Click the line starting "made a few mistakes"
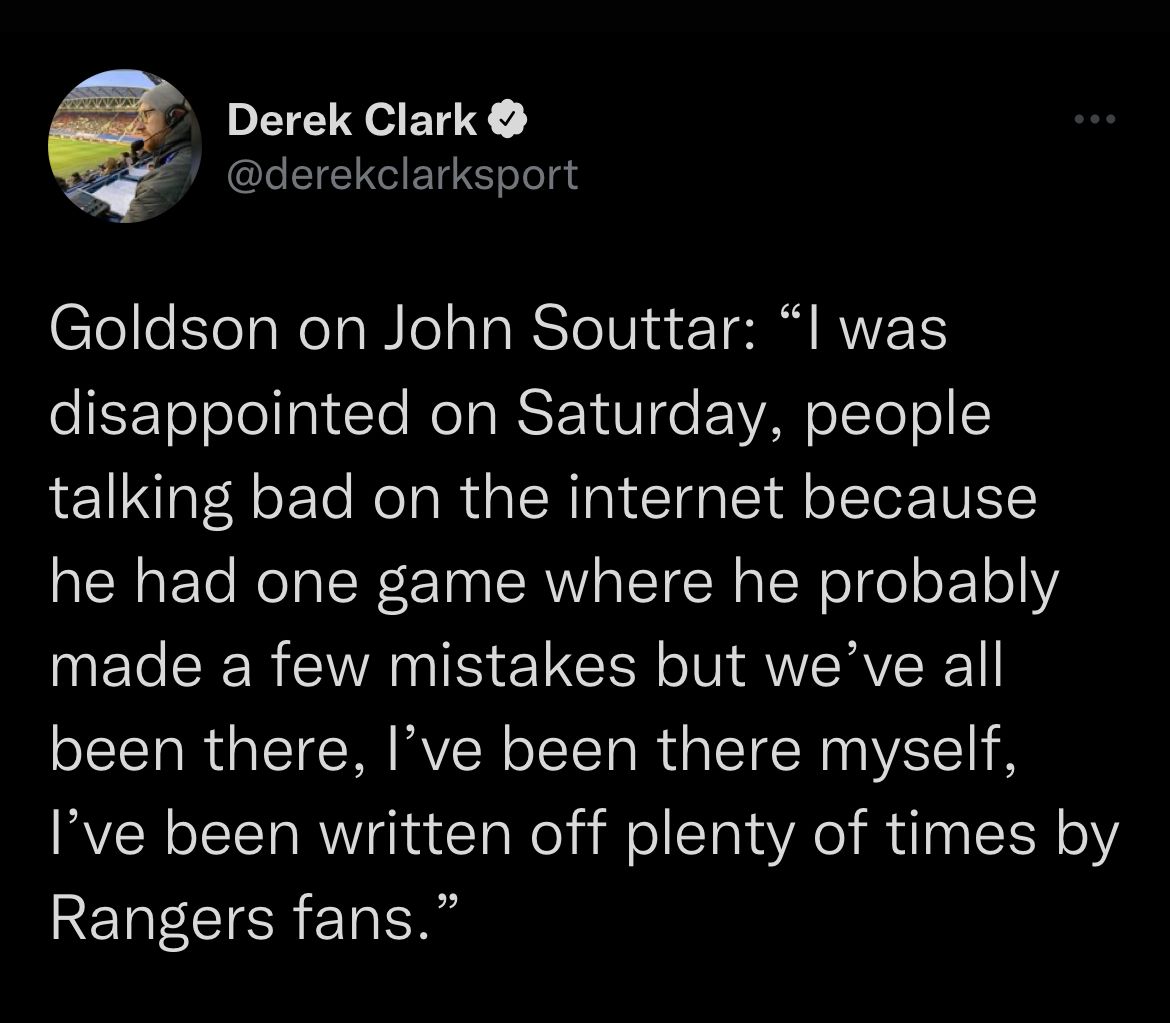Image resolution: width=1170 pixels, height=1023 pixels. click(526, 665)
